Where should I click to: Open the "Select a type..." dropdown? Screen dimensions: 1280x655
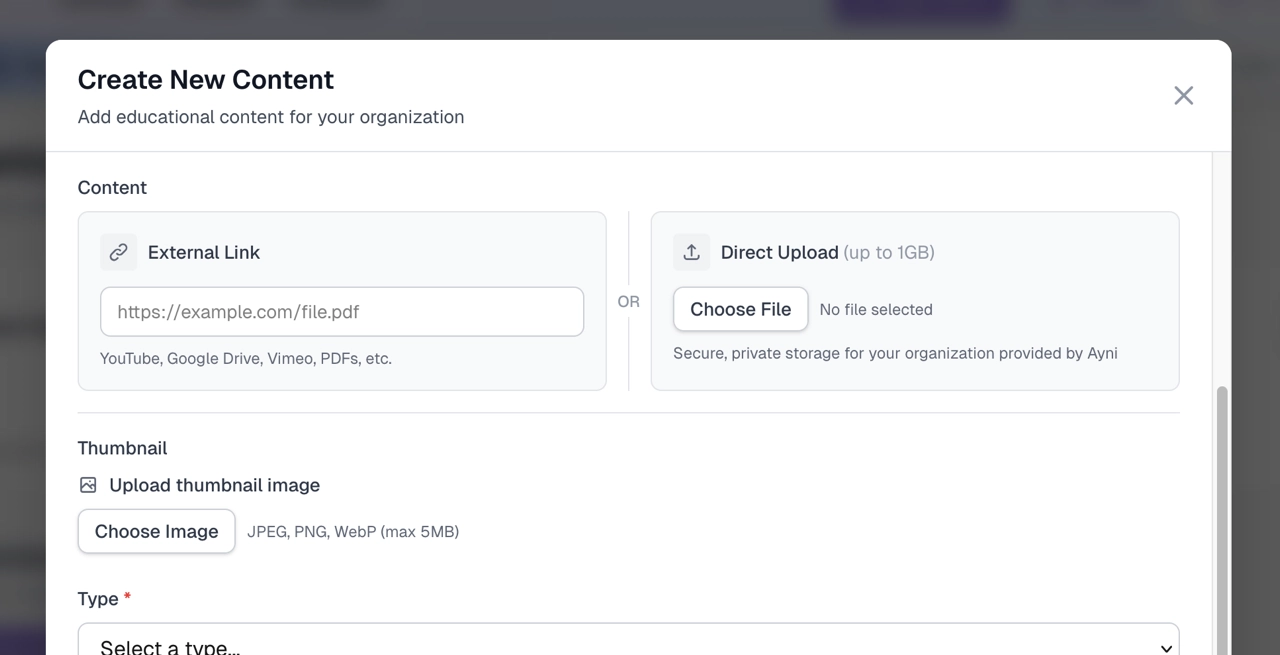tap(628, 645)
